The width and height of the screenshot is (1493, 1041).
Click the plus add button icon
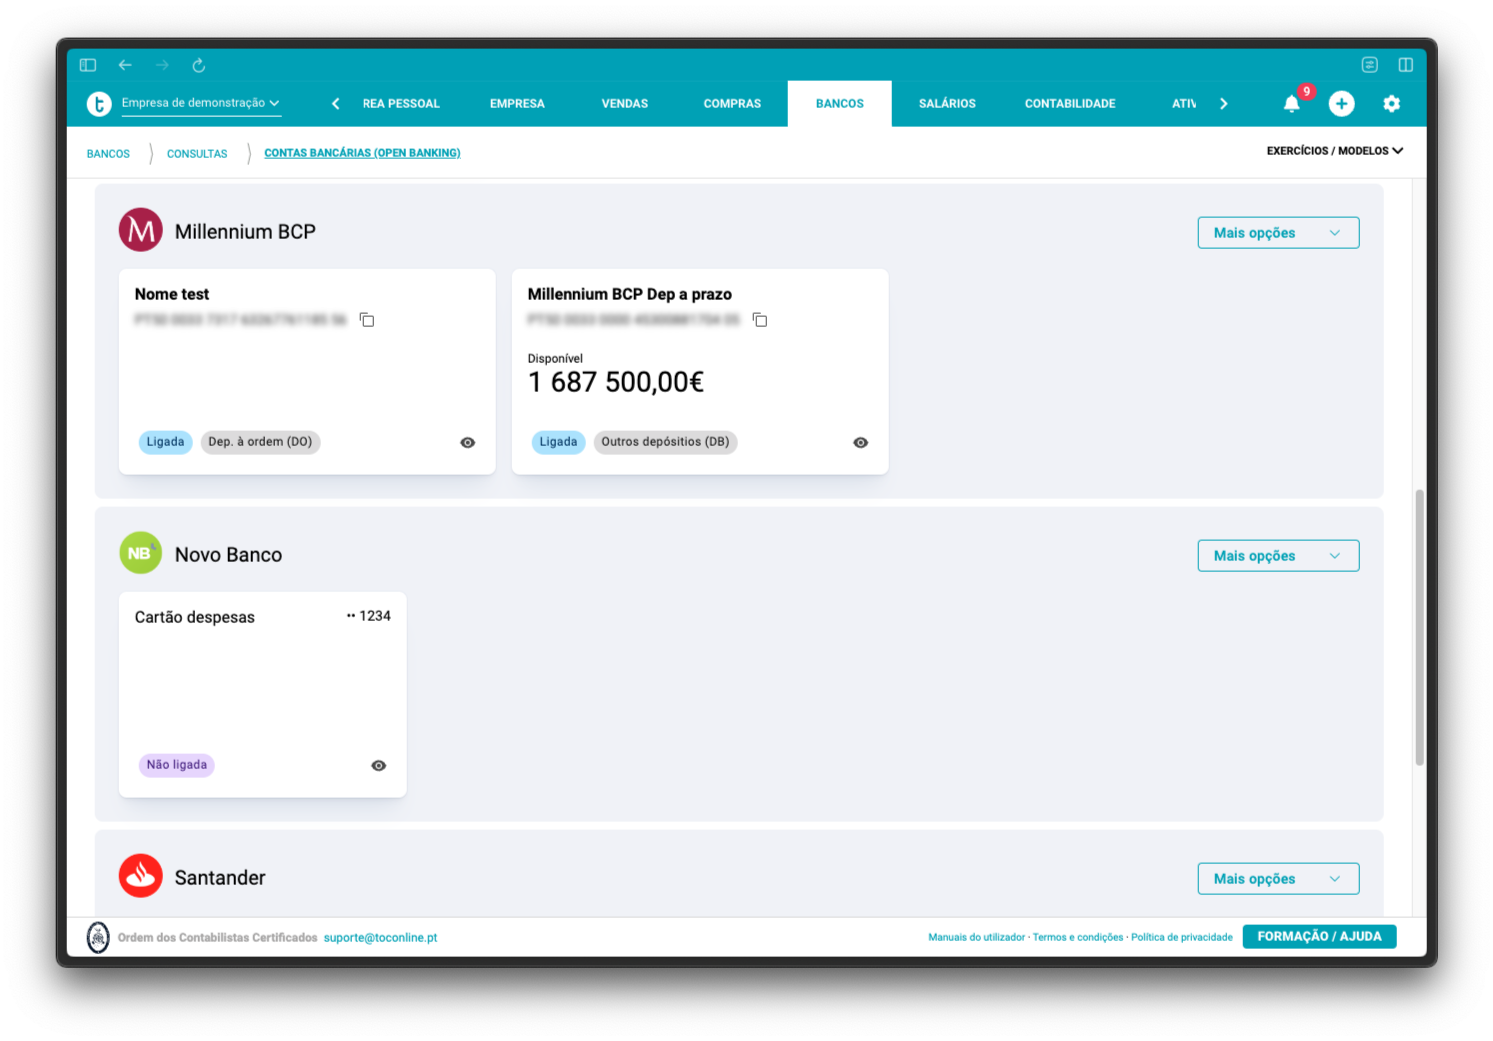pos(1341,103)
